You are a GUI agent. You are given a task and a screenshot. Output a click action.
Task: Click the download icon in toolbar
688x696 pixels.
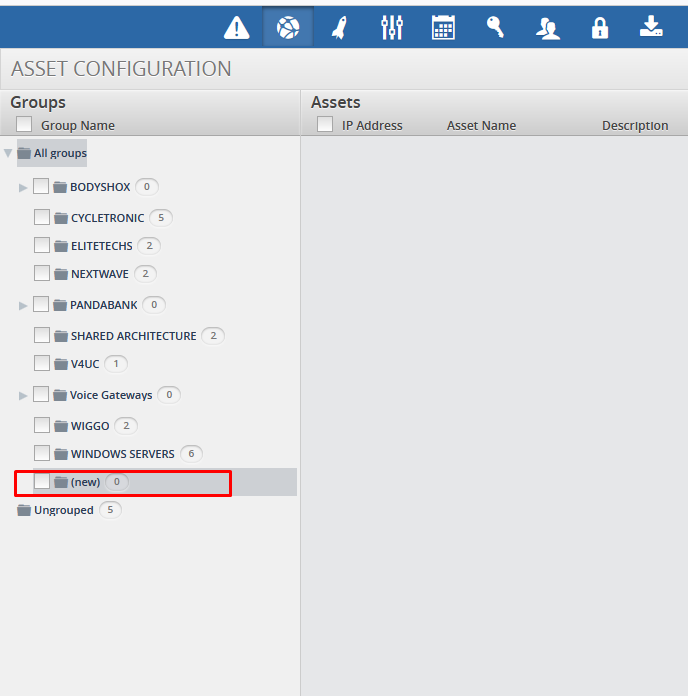tap(652, 28)
